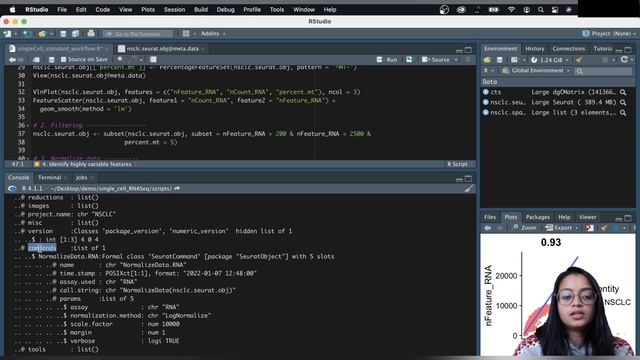Expand the nsclc.seu Seurat object
640x360 pixels.
pos(486,102)
